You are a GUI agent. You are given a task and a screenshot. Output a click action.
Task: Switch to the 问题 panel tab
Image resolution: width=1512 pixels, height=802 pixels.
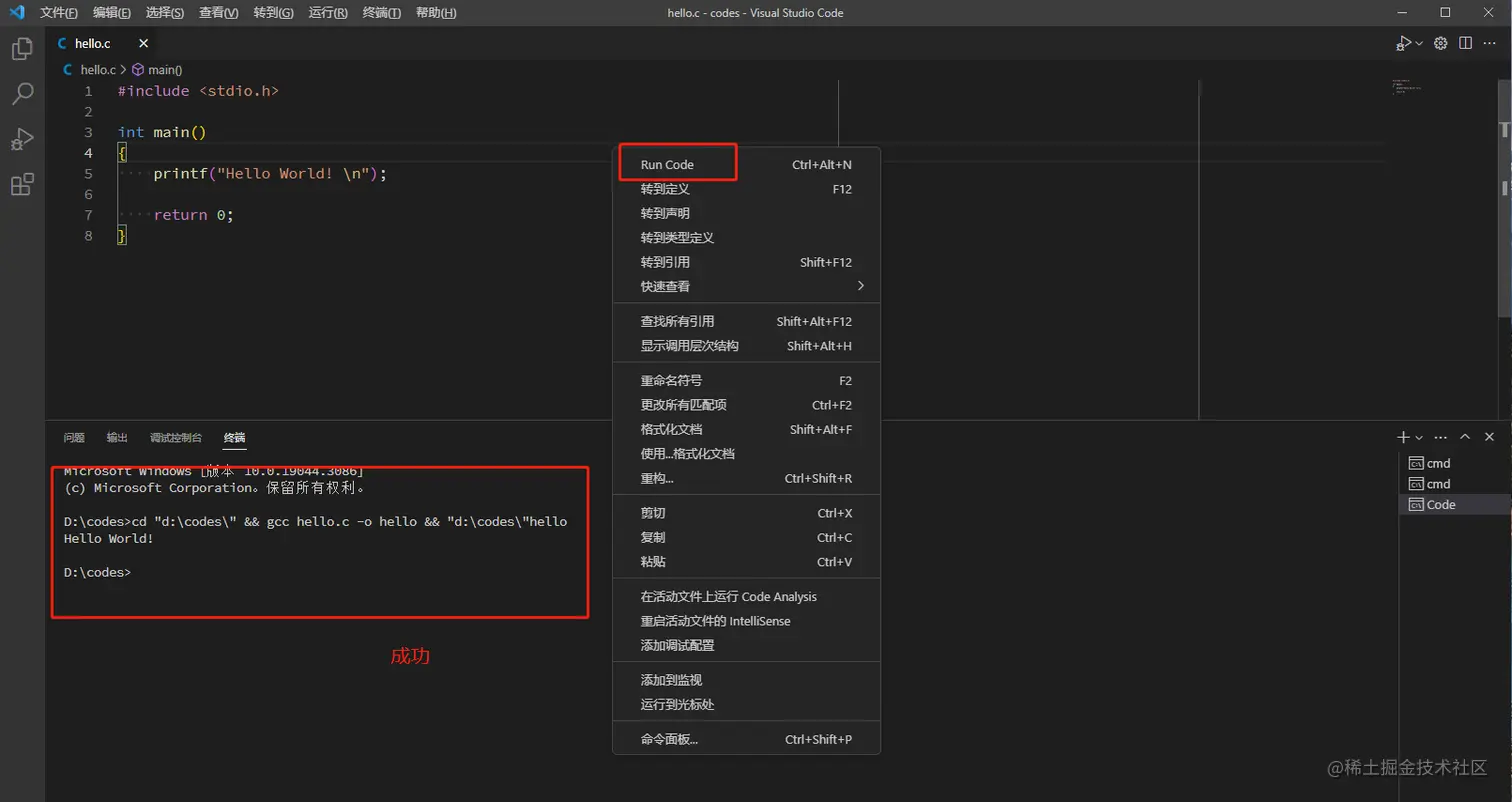[74, 438]
